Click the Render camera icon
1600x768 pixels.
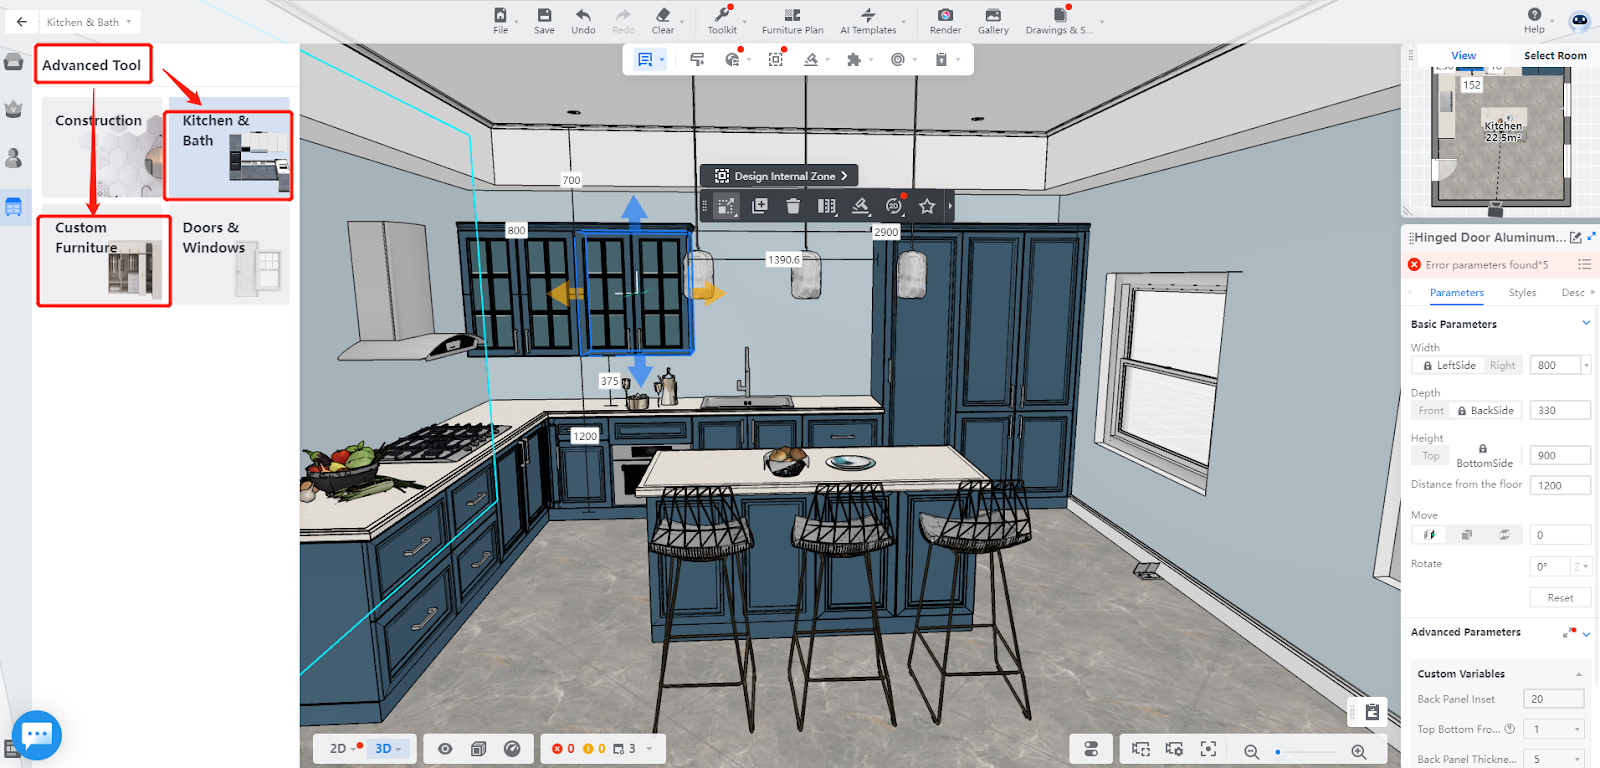(945, 15)
